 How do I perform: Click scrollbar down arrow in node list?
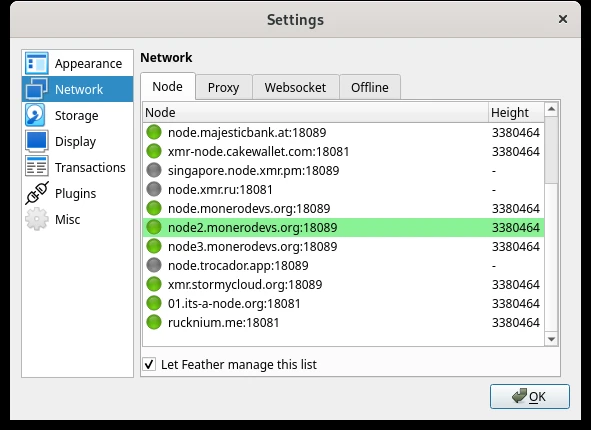point(551,339)
